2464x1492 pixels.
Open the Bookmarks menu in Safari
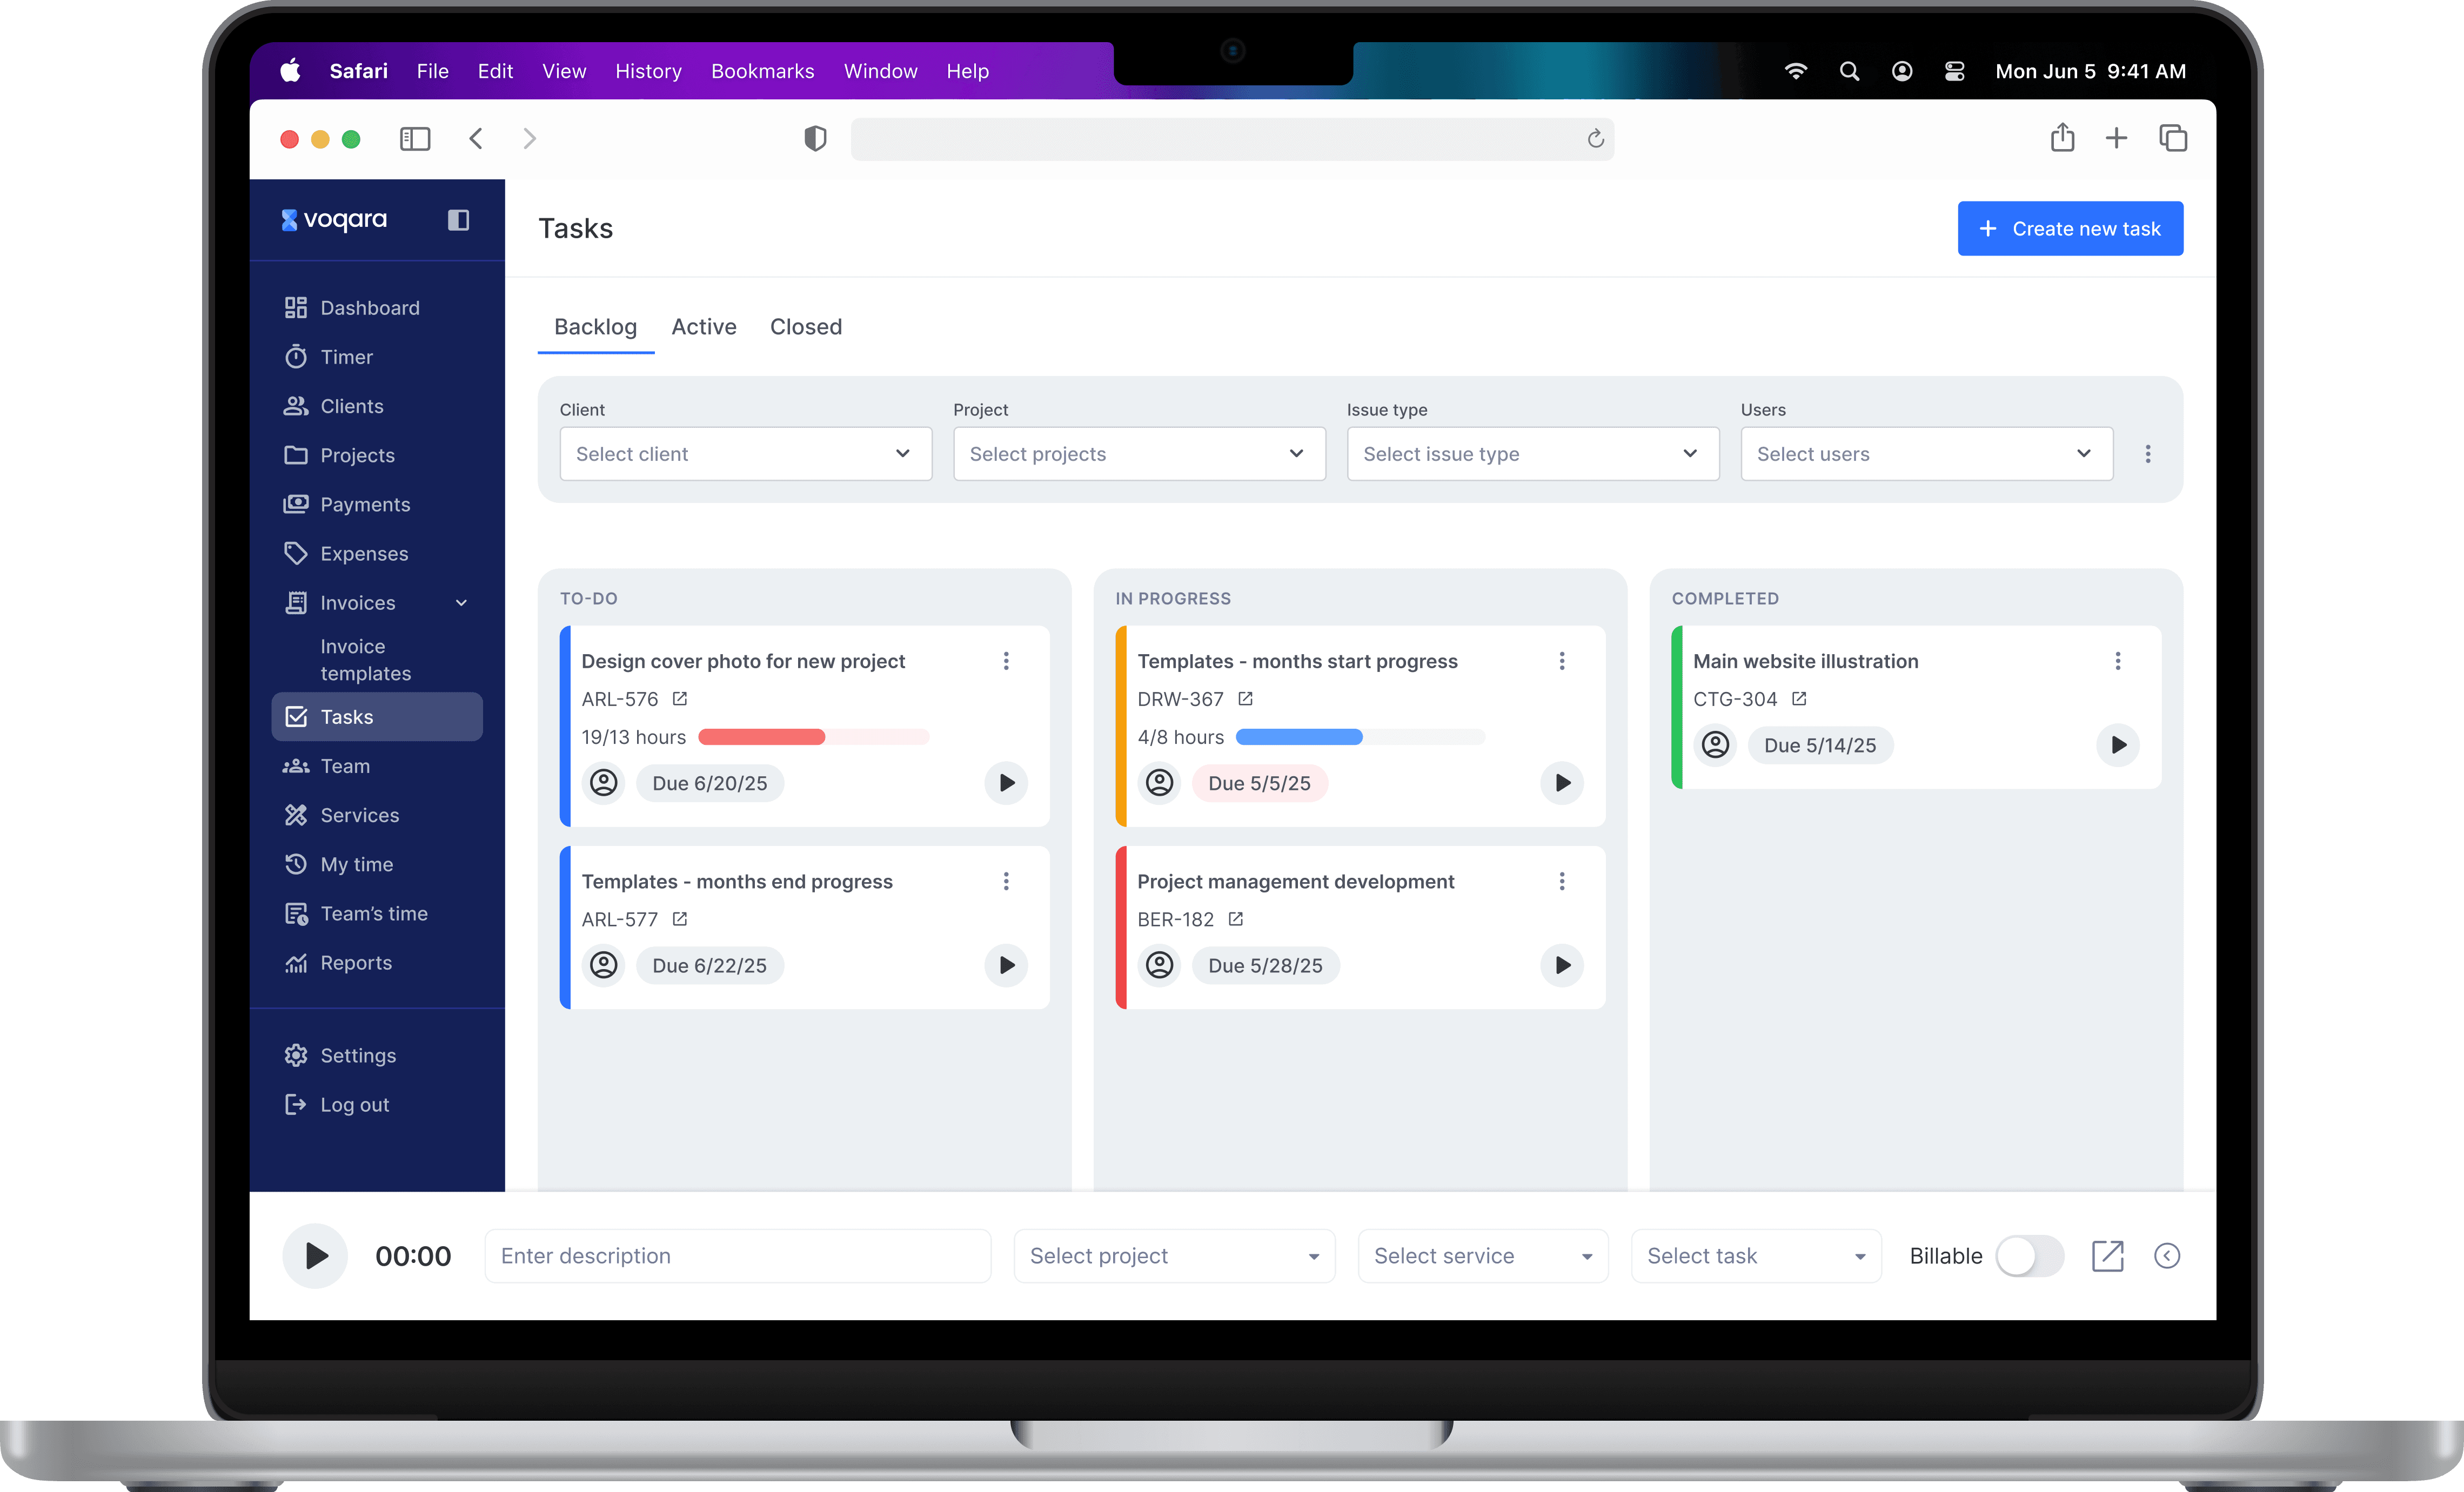pos(762,71)
